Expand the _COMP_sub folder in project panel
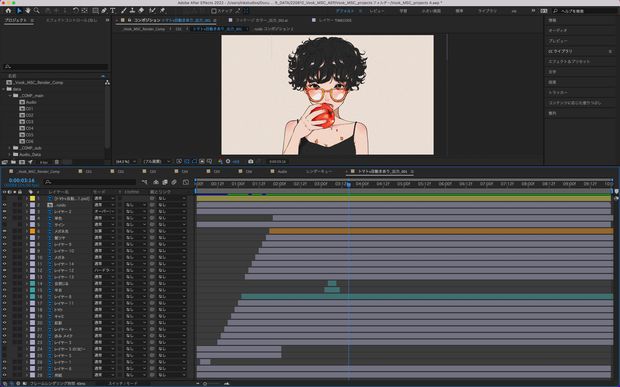 pyautogui.click(x=9, y=148)
